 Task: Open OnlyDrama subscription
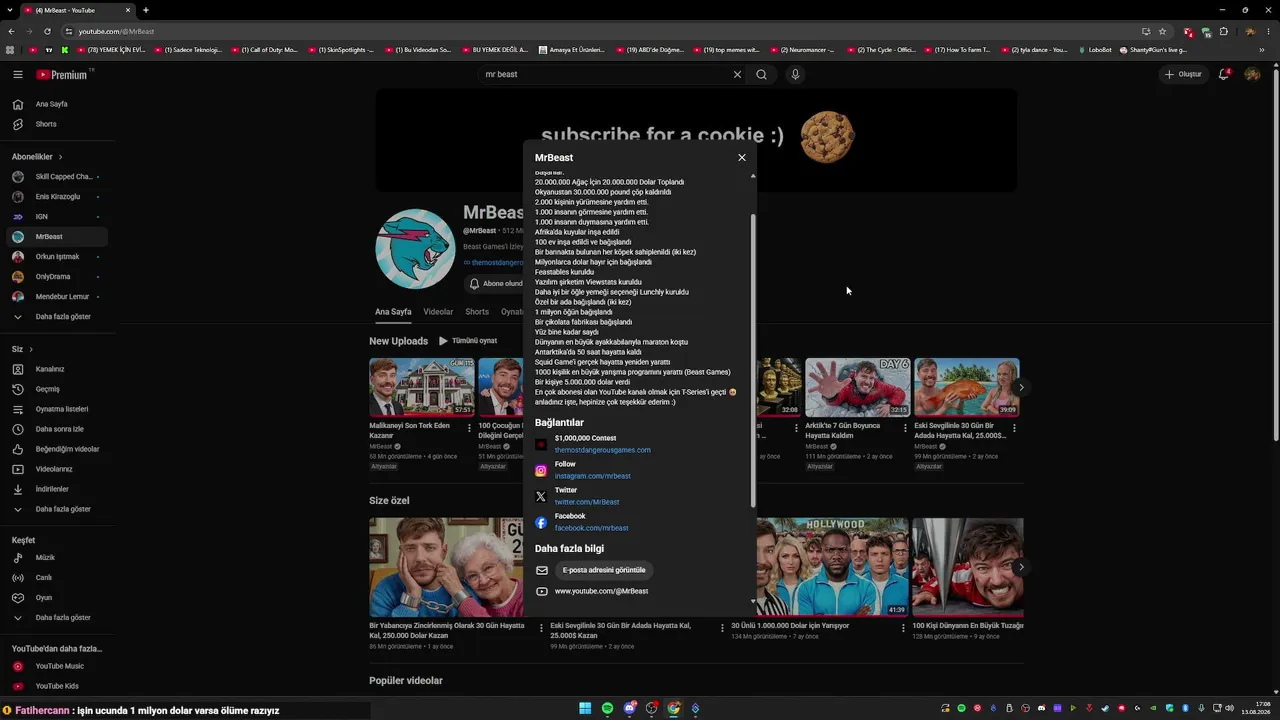point(54,277)
